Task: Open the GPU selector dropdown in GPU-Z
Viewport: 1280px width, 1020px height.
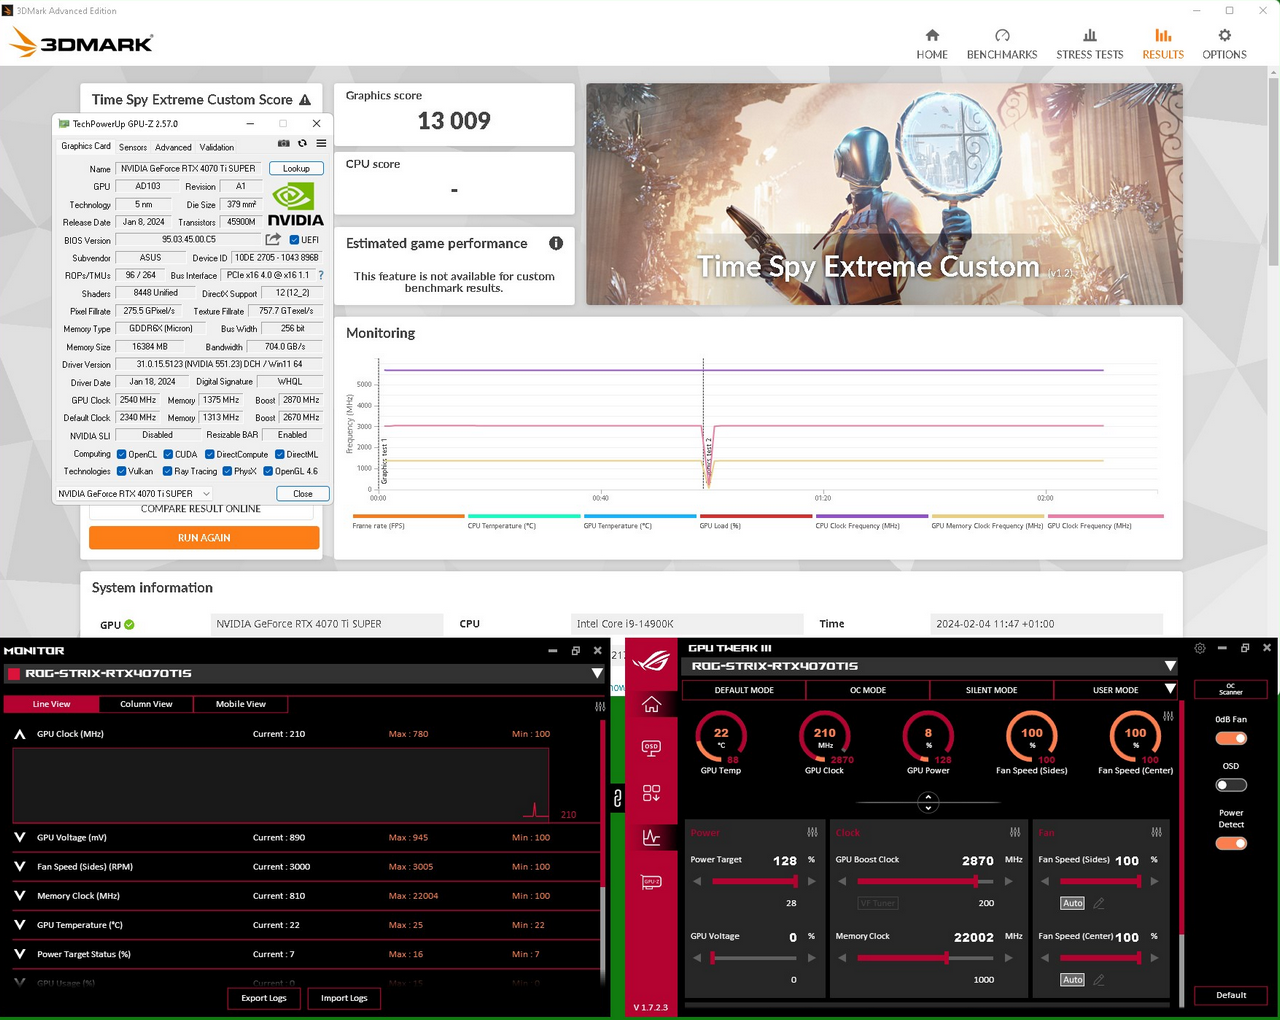Action: tap(134, 493)
